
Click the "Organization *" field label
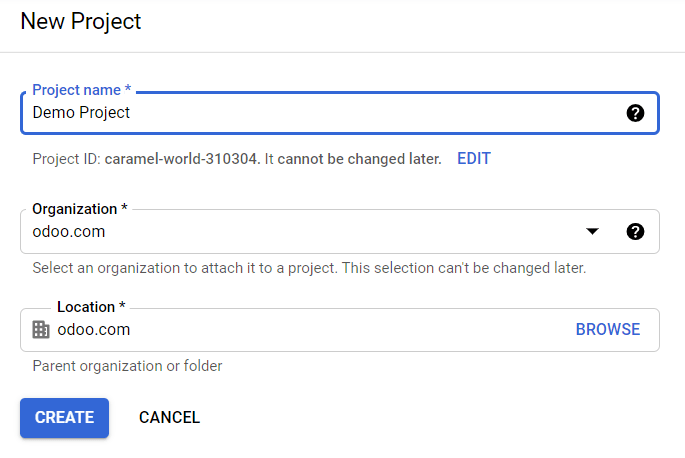click(80, 209)
